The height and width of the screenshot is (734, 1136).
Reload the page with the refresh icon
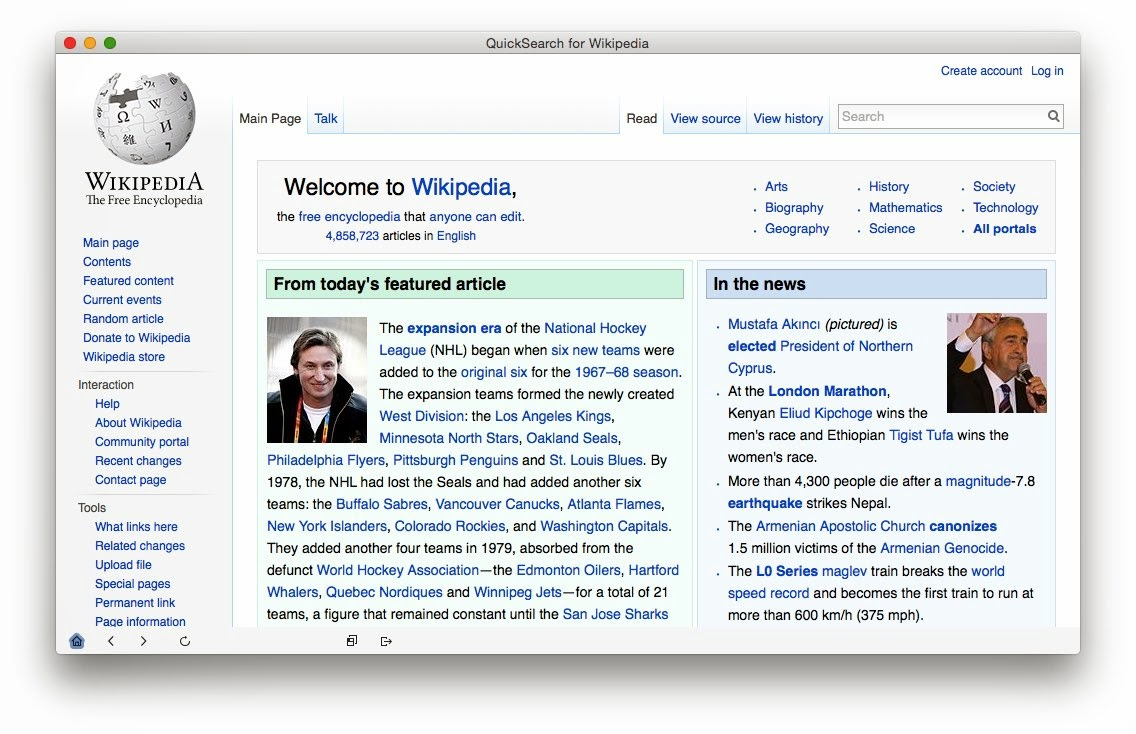[x=185, y=641]
